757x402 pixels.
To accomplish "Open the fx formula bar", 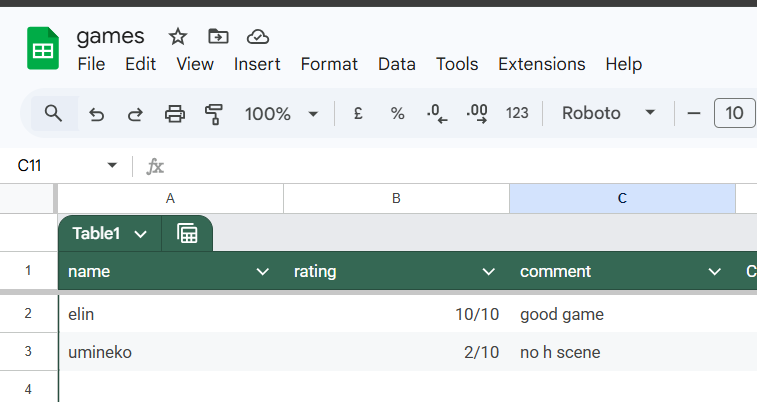I will [155, 166].
